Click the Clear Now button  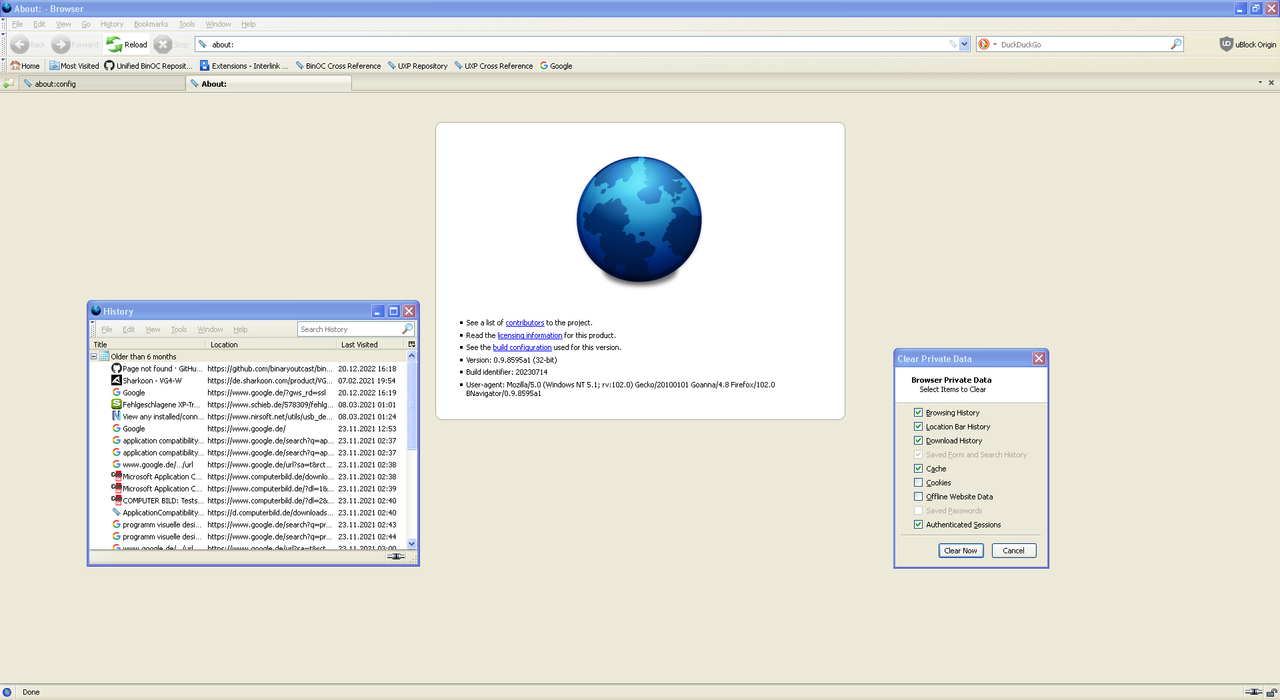(961, 550)
